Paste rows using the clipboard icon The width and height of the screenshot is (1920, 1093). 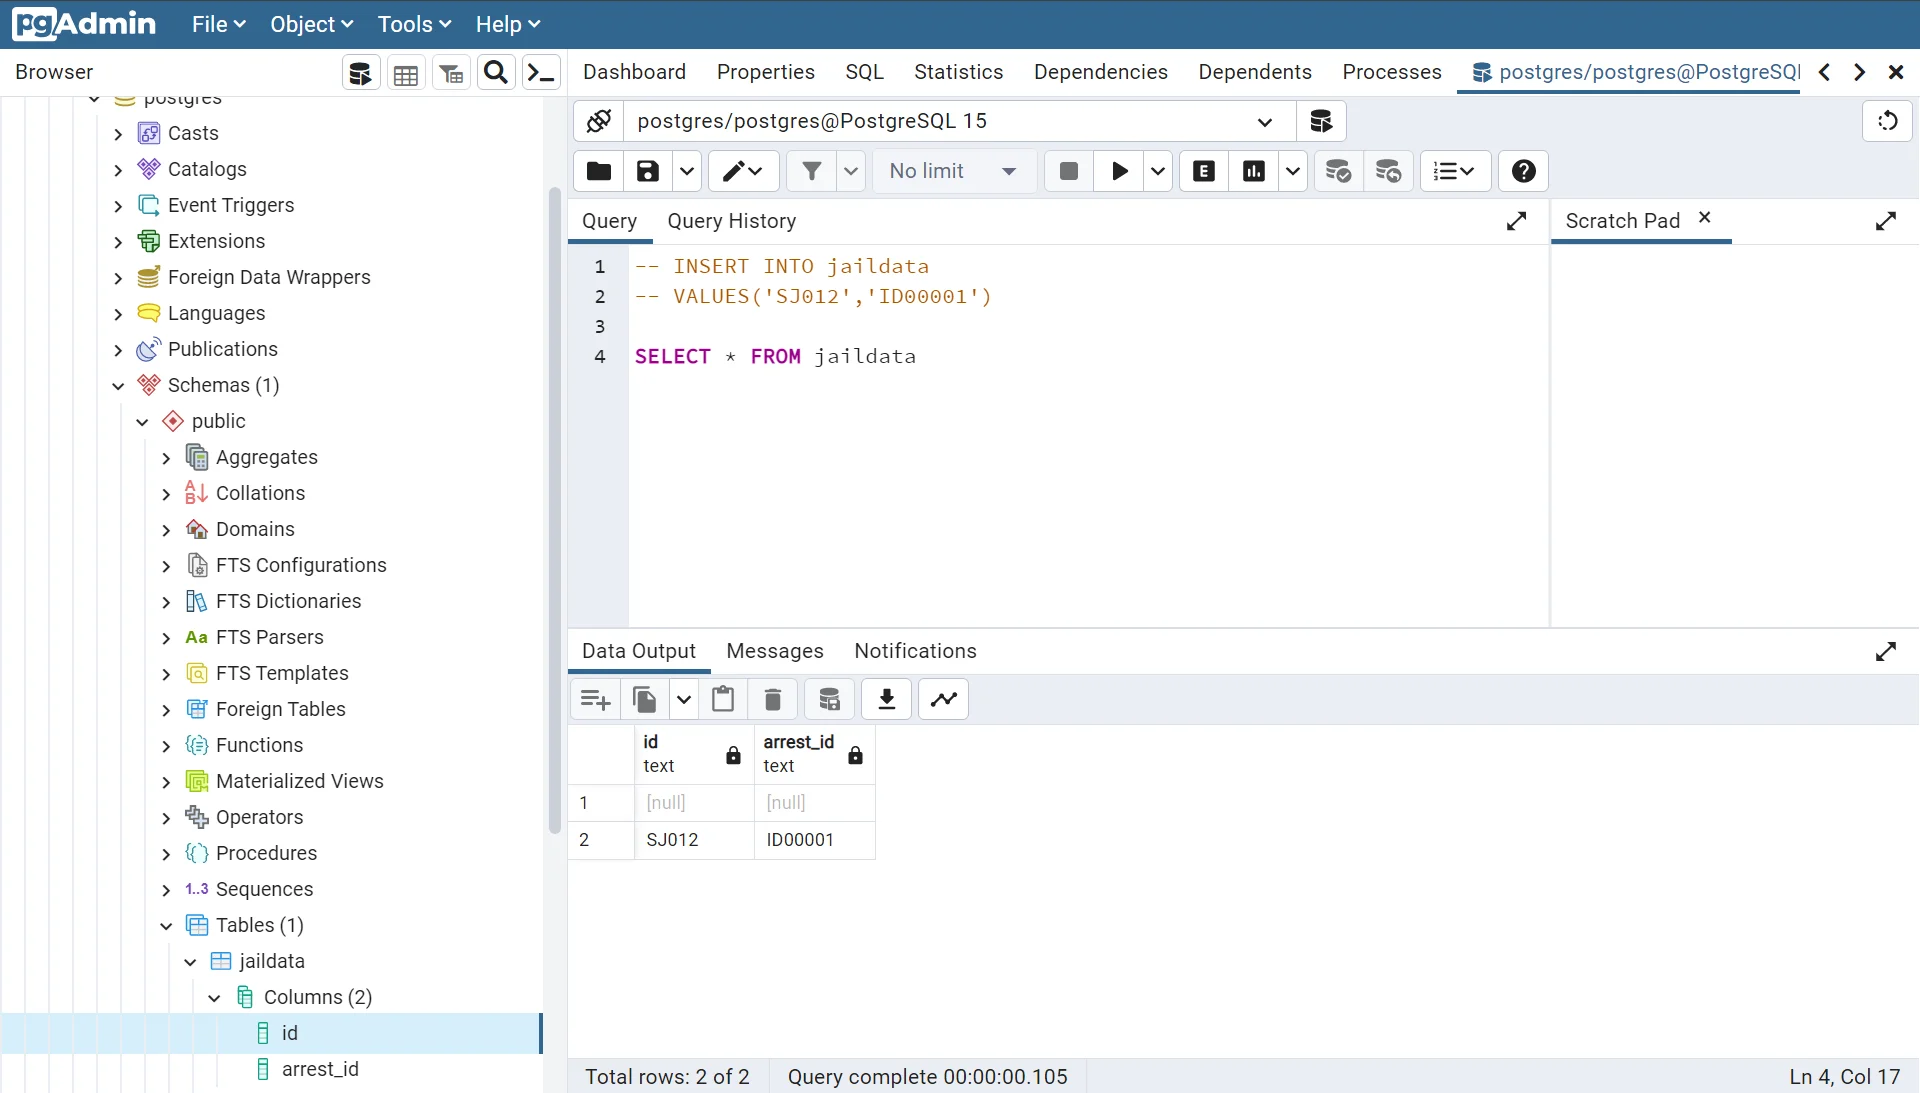click(x=723, y=699)
